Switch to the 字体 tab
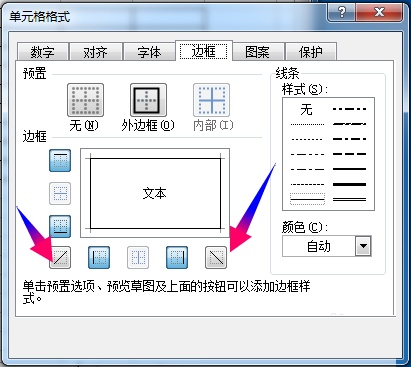411x367 pixels. tap(149, 52)
